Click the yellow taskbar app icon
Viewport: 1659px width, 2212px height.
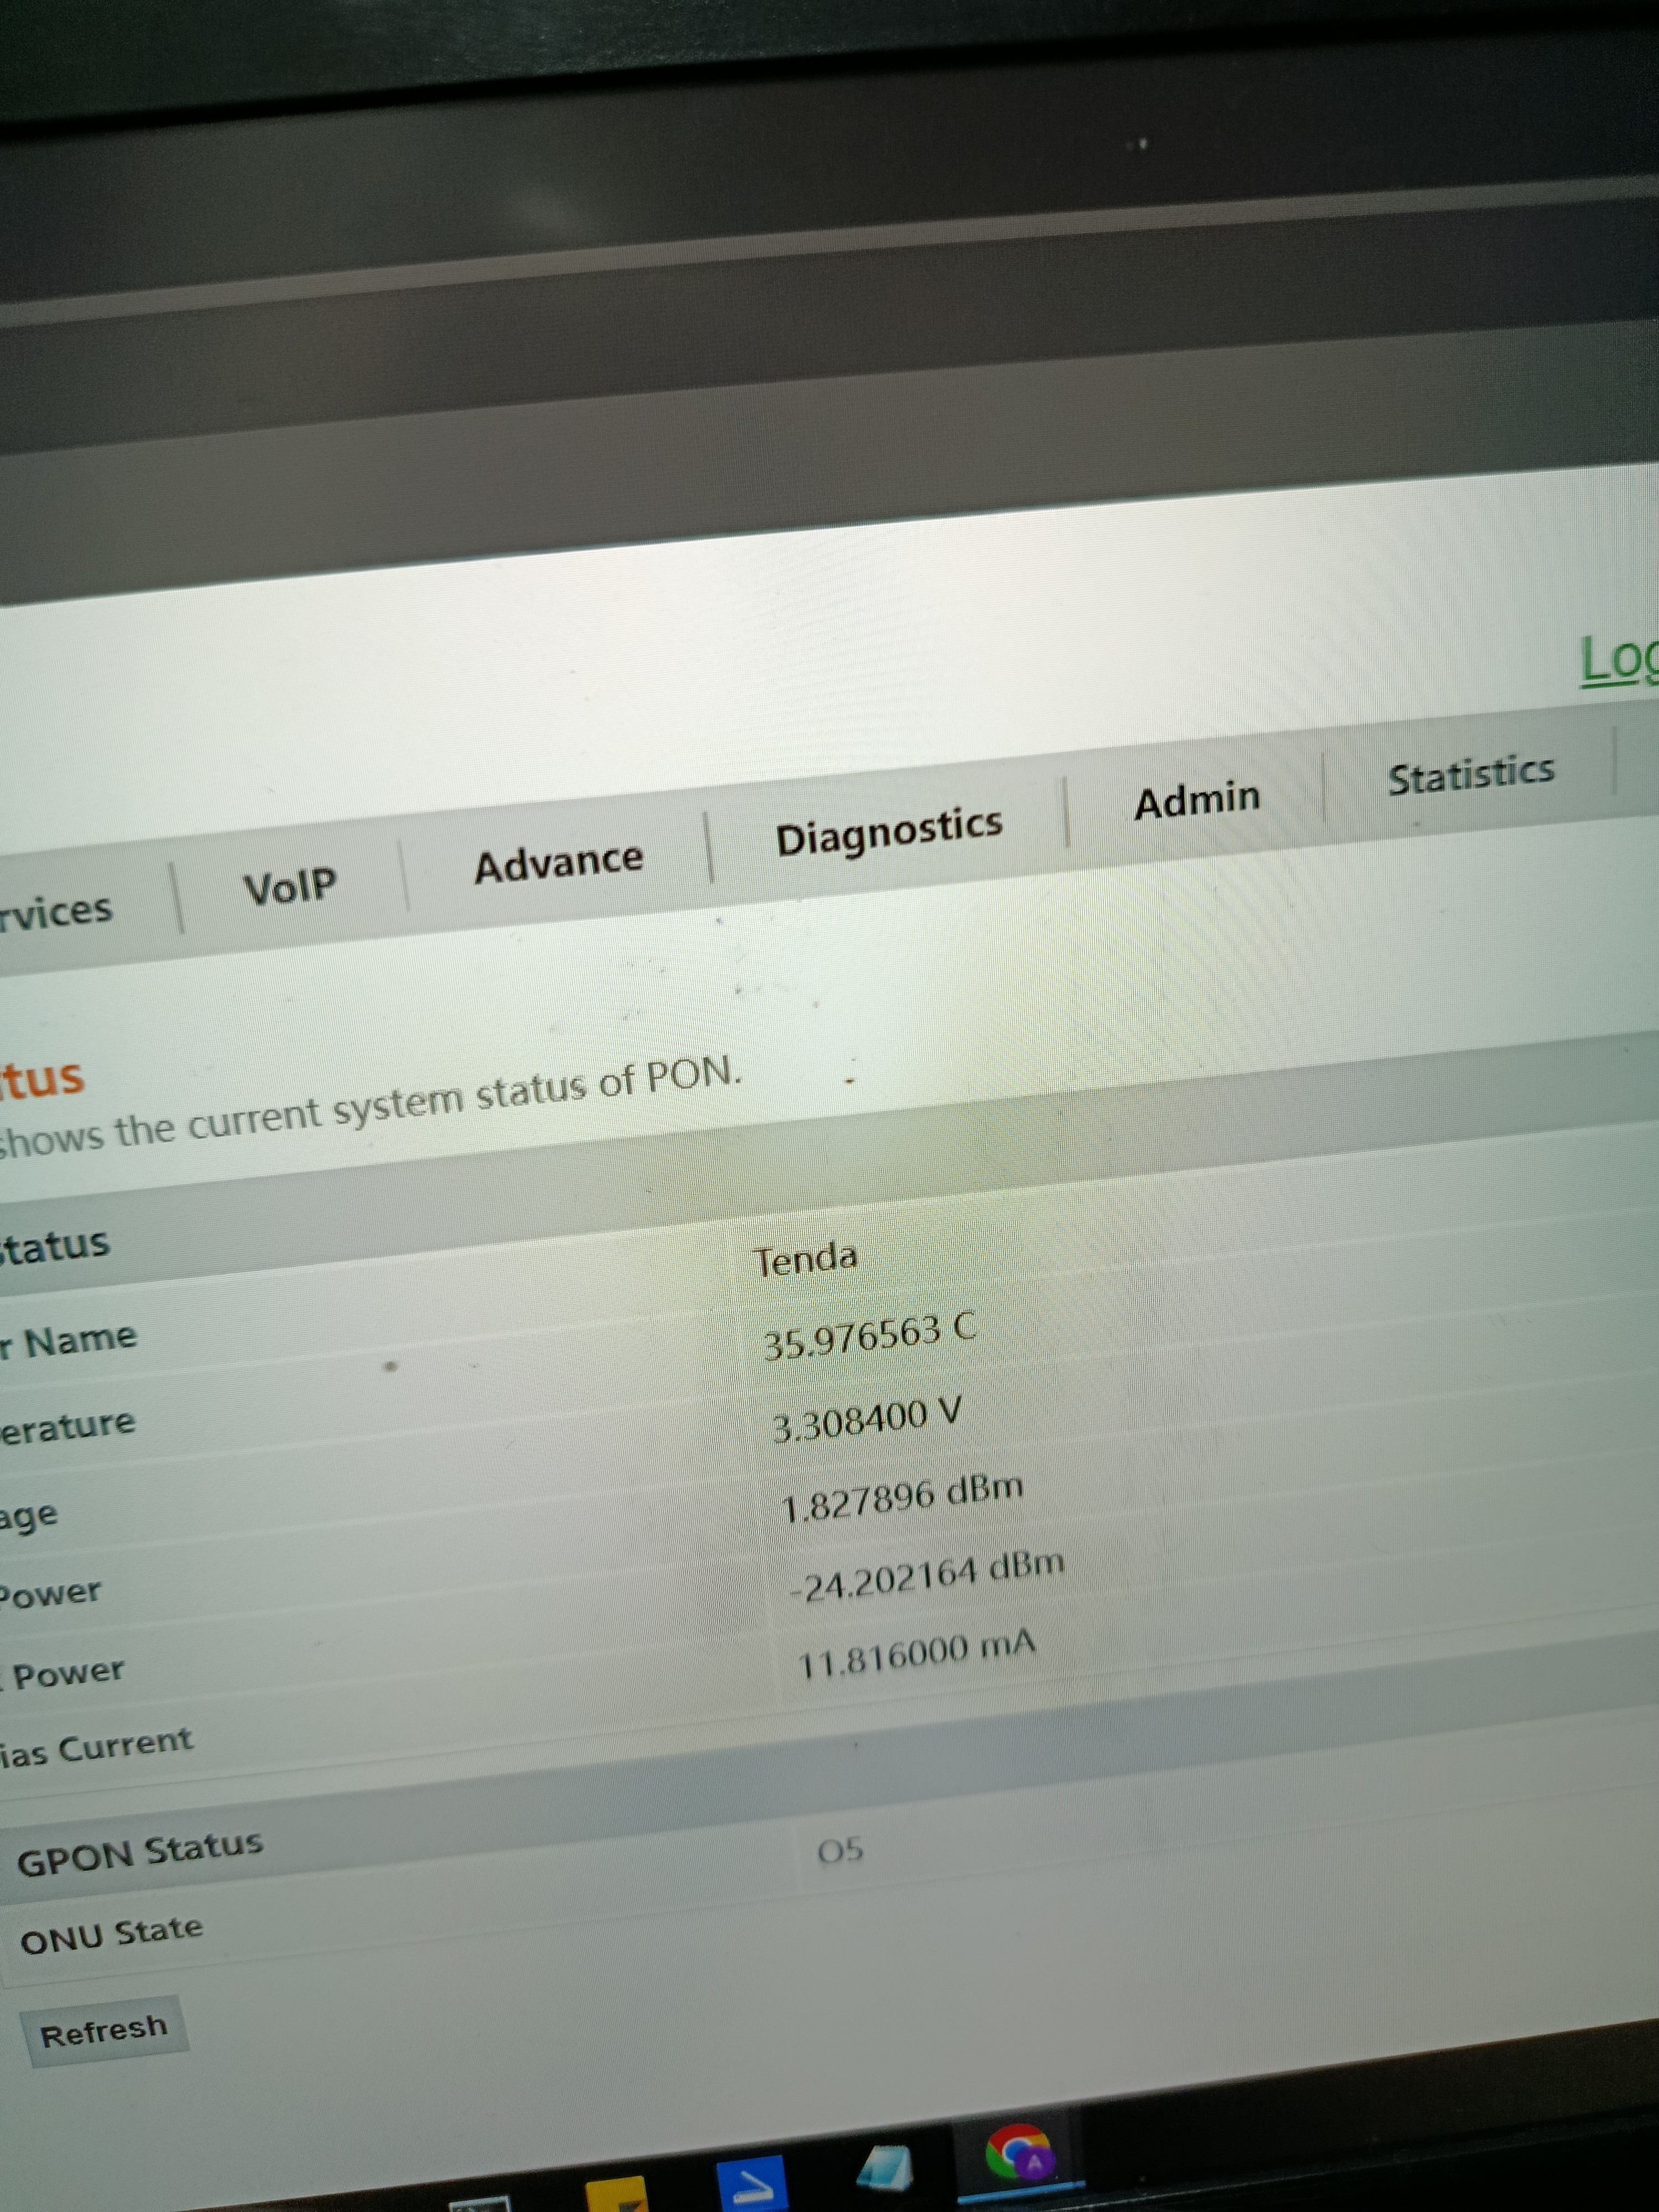pyautogui.click(x=616, y=2194)
